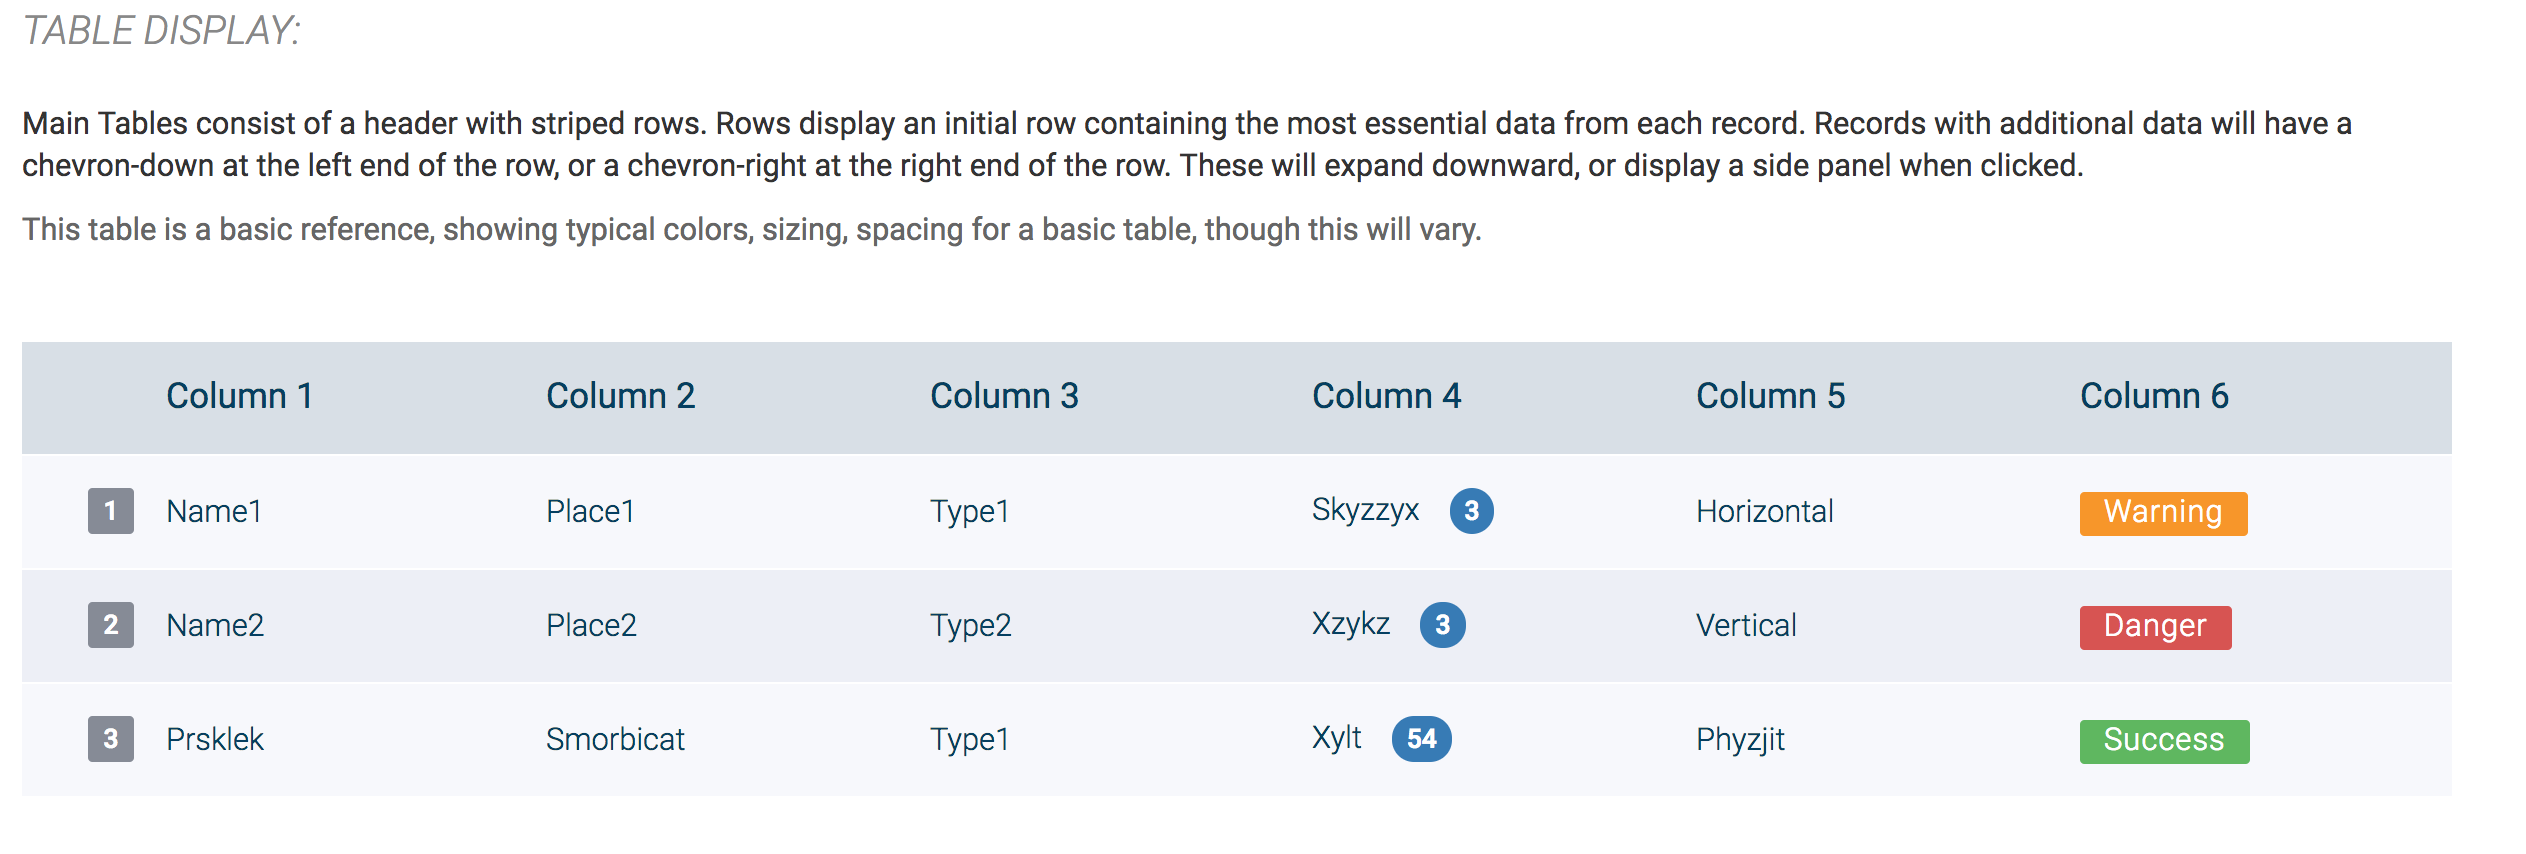Click the blue 3 badge beside Skyzzyx
Viewport: 2526px width, 854px height.
pos(1472,511)
